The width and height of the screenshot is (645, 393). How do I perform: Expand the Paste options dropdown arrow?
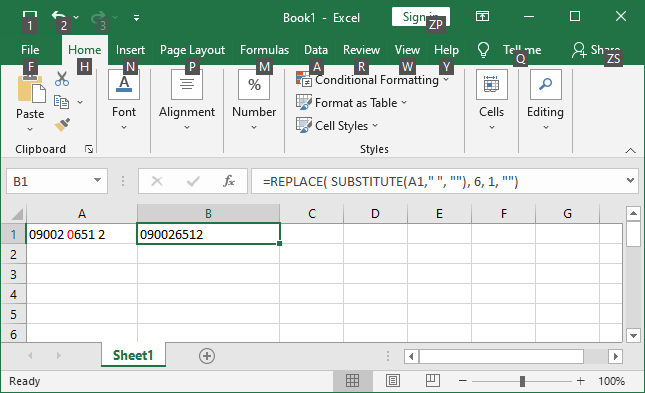pyautogui.click(x=30, y=129)
